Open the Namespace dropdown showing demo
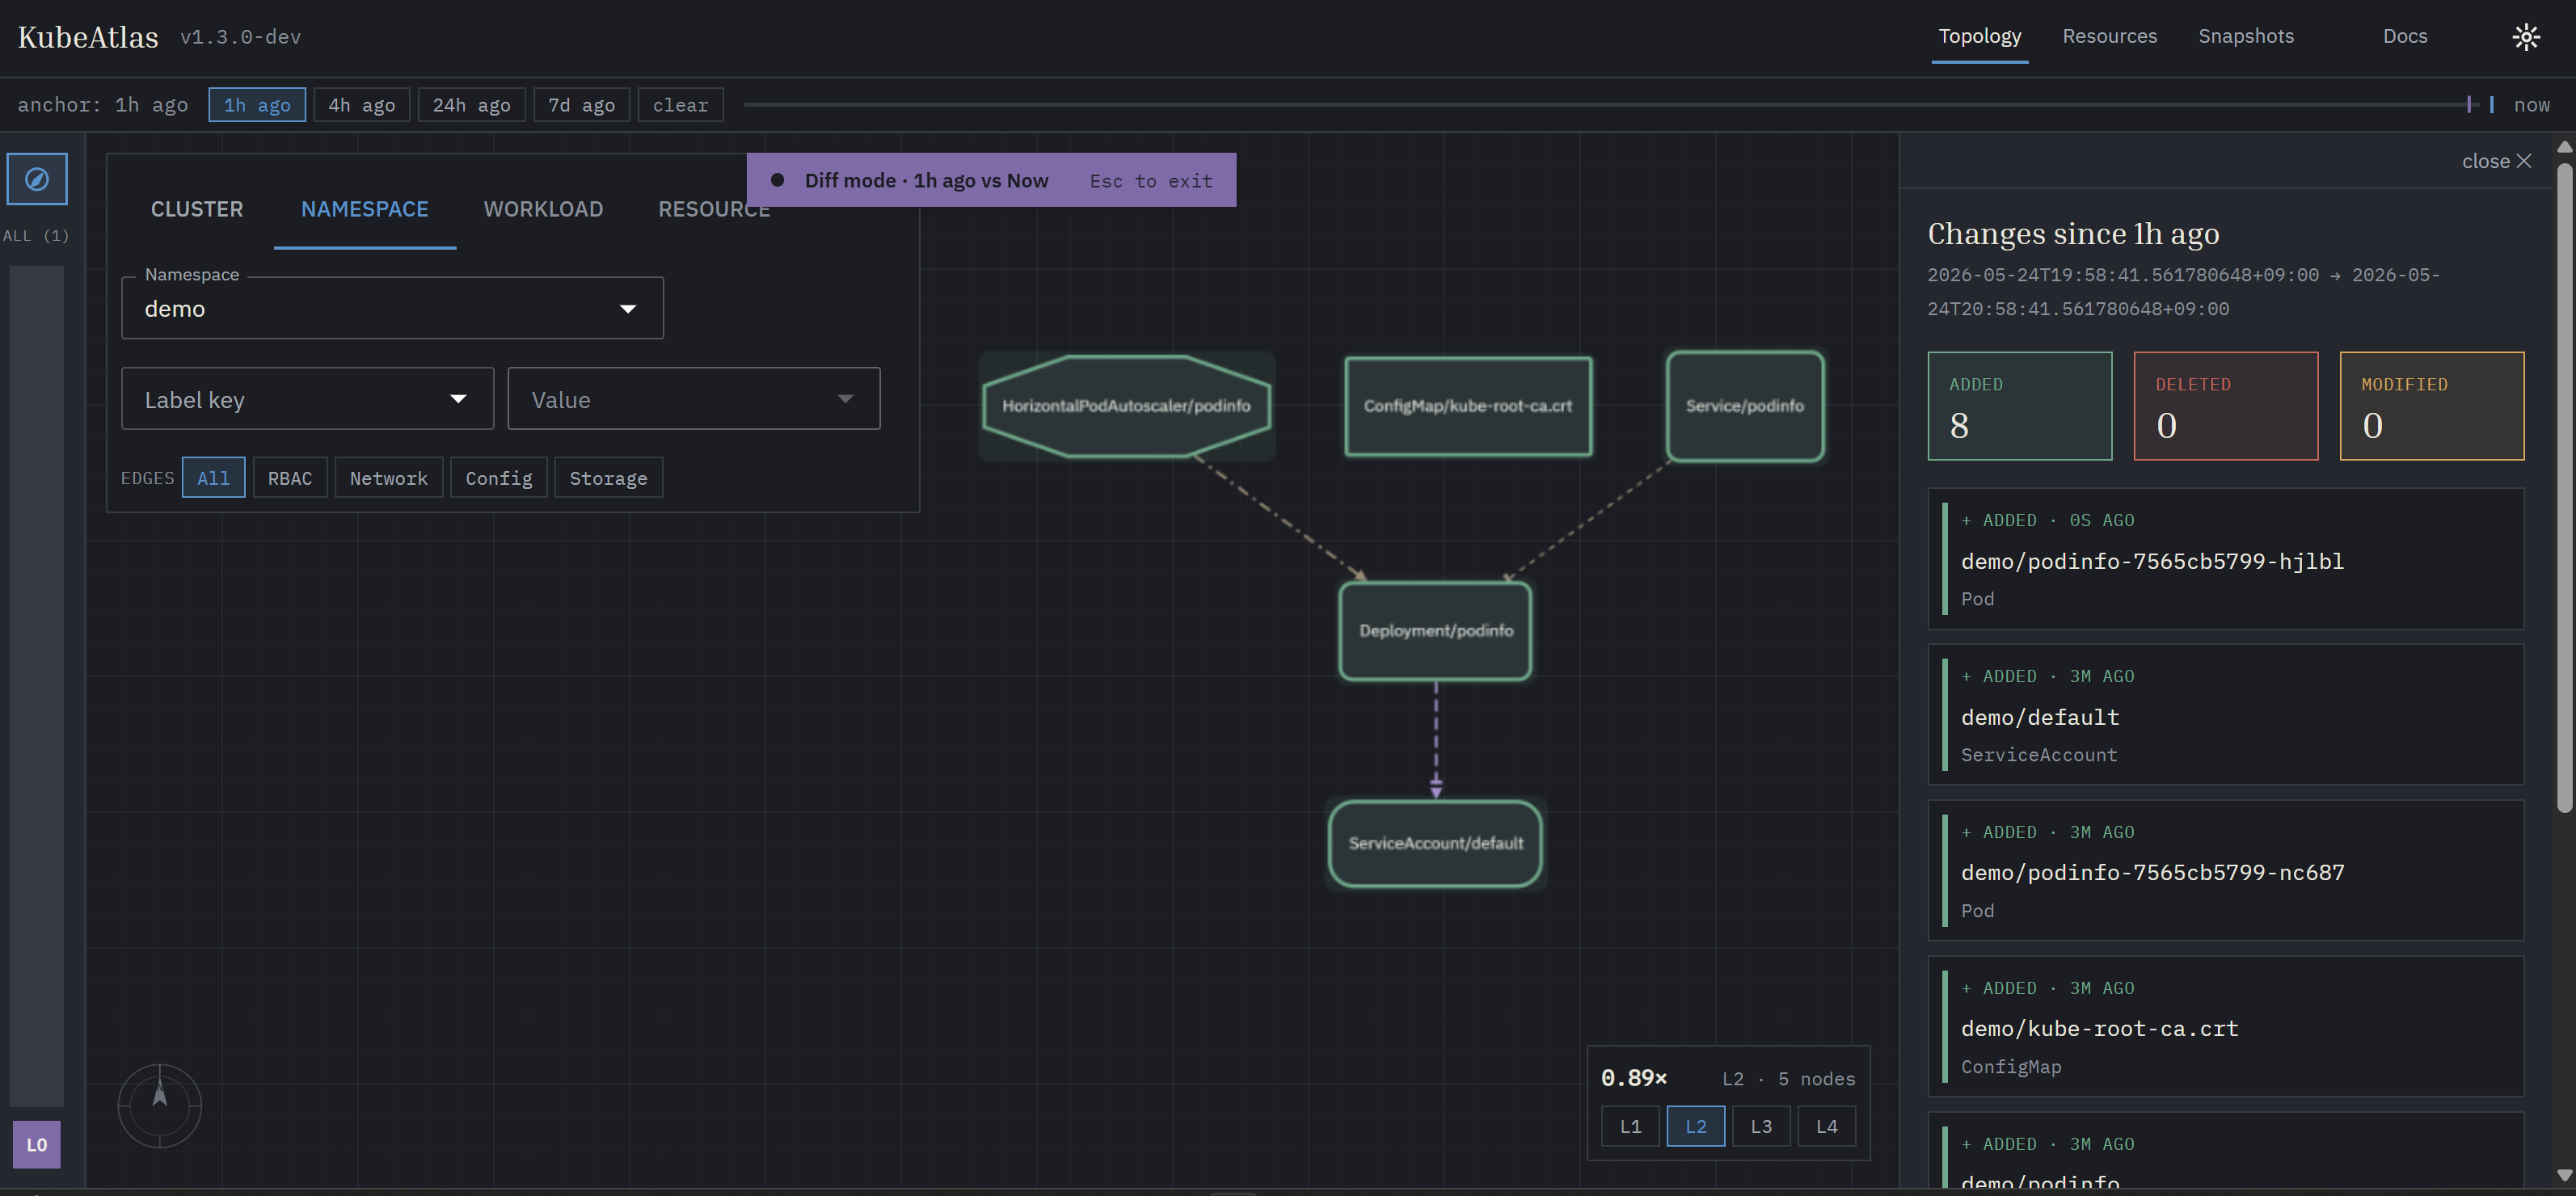The image size is (2576, 1196). pos(392,308)
